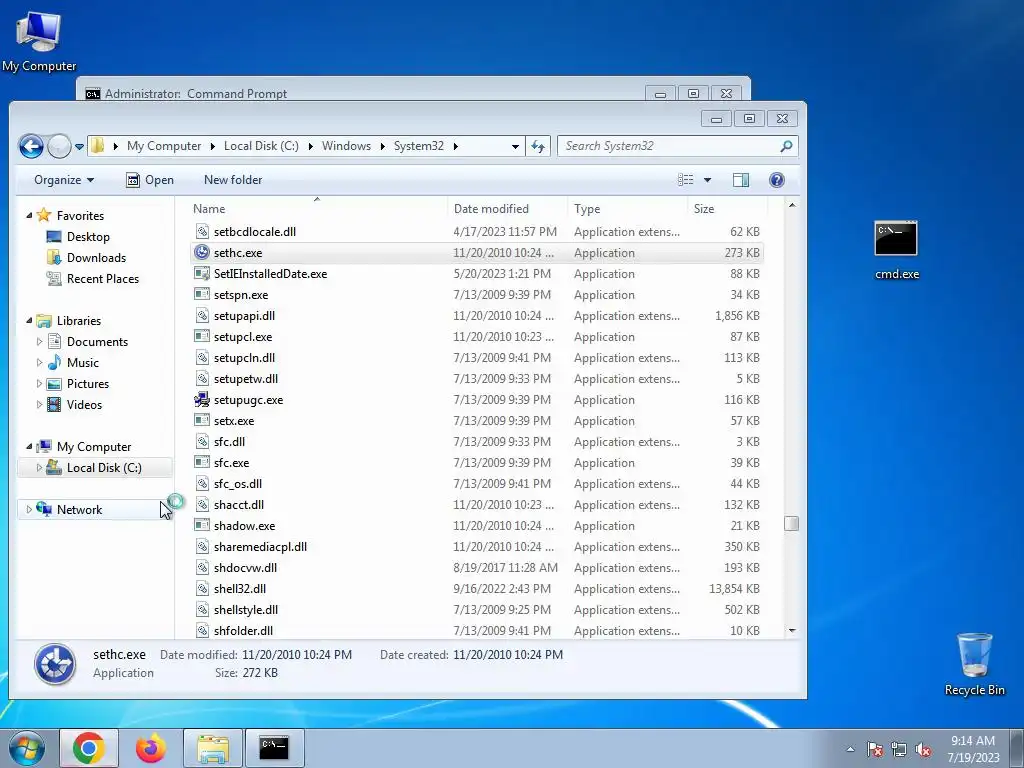This screenshot has height=768, width=1024.
Task: Click the refresh icon beside address bar
Action: pyautogui.click(x=538, y=146)
